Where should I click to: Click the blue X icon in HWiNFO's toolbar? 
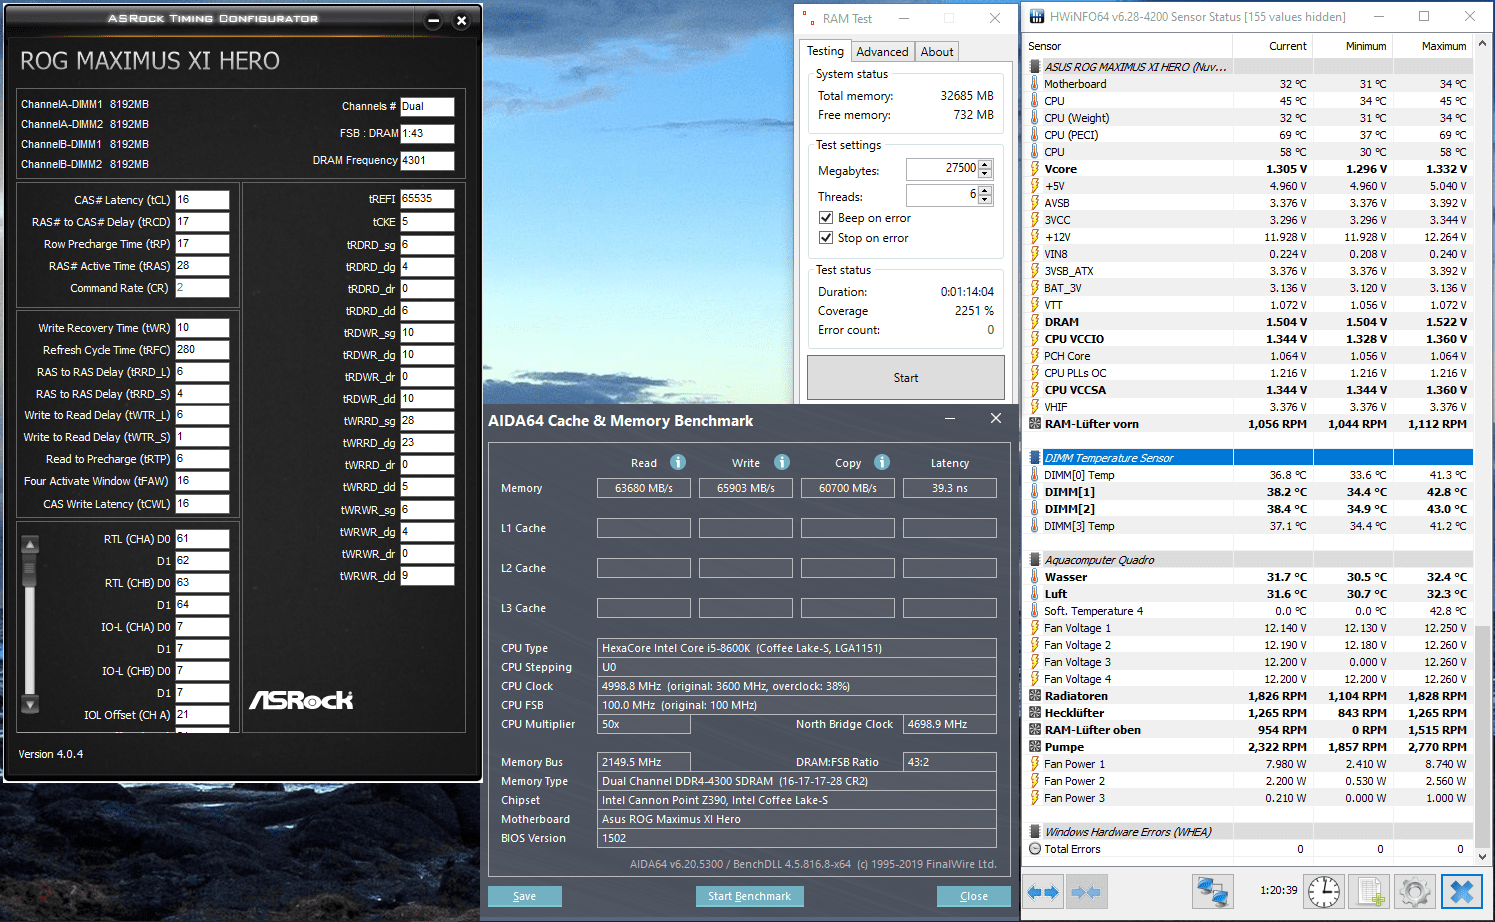[1461, 891]
